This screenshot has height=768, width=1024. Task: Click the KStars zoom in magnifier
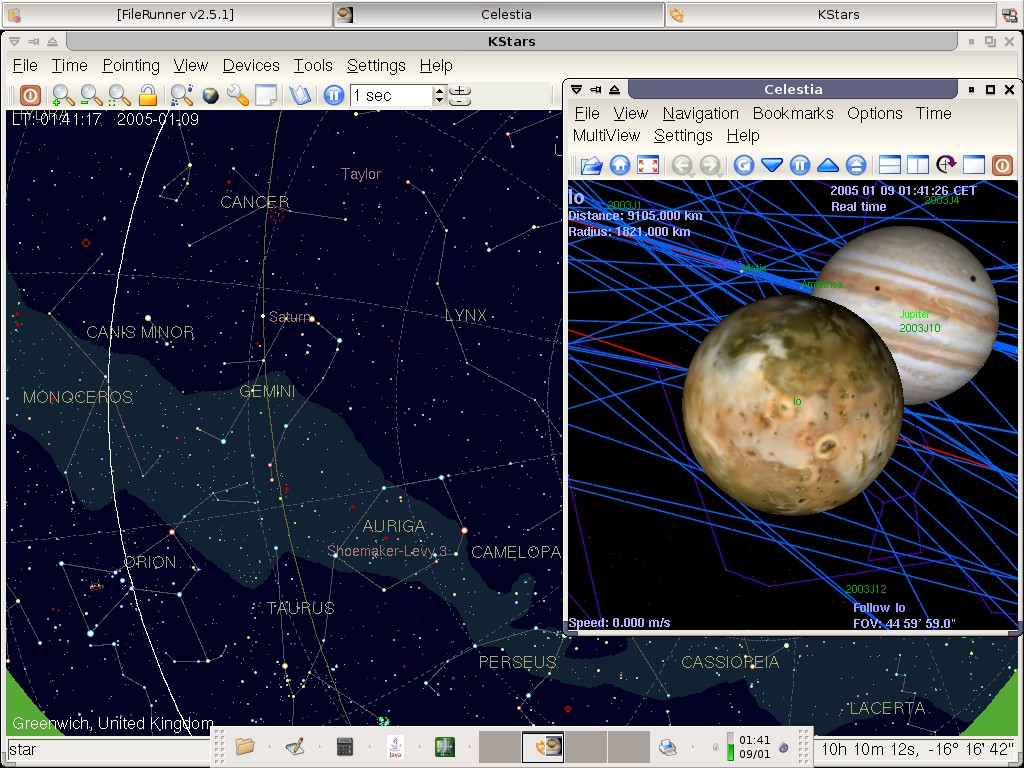[63, 96]
